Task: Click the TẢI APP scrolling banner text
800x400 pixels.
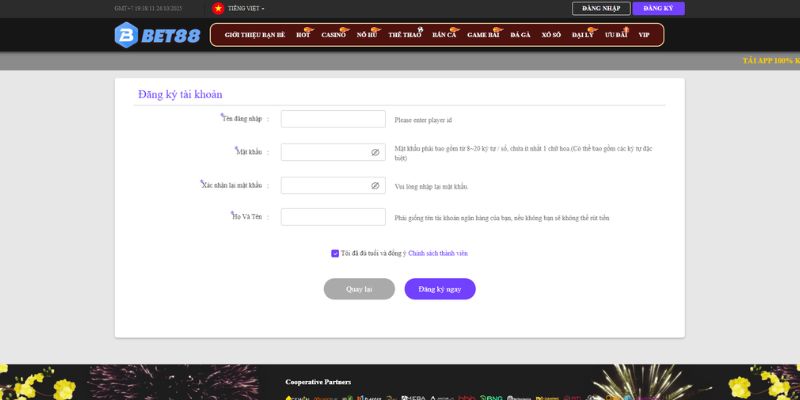Action: click(x=771, y=61)
